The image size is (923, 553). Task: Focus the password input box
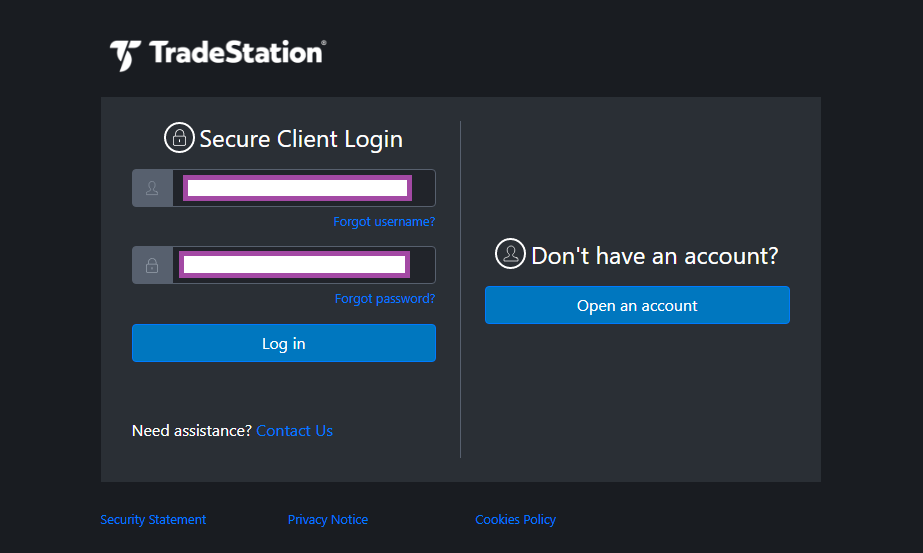[x=294, y=265]
